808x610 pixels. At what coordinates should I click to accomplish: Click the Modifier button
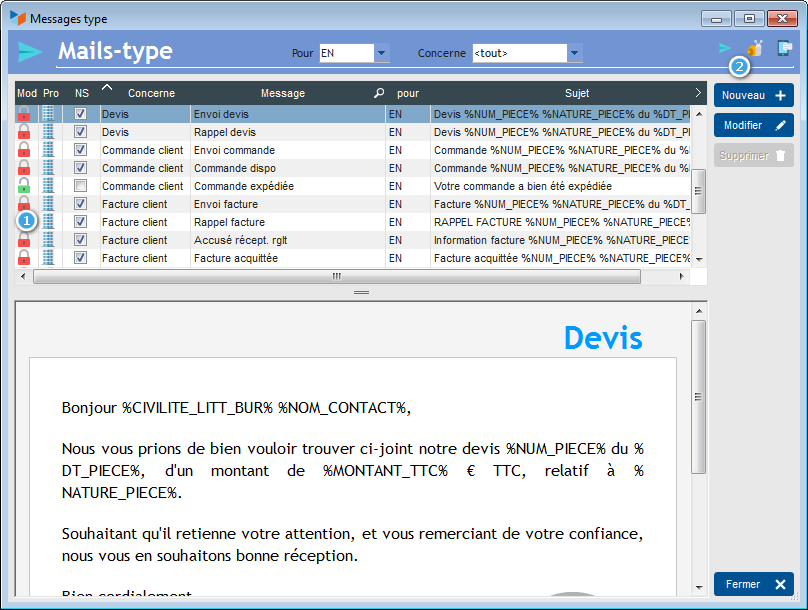(753, 125)
